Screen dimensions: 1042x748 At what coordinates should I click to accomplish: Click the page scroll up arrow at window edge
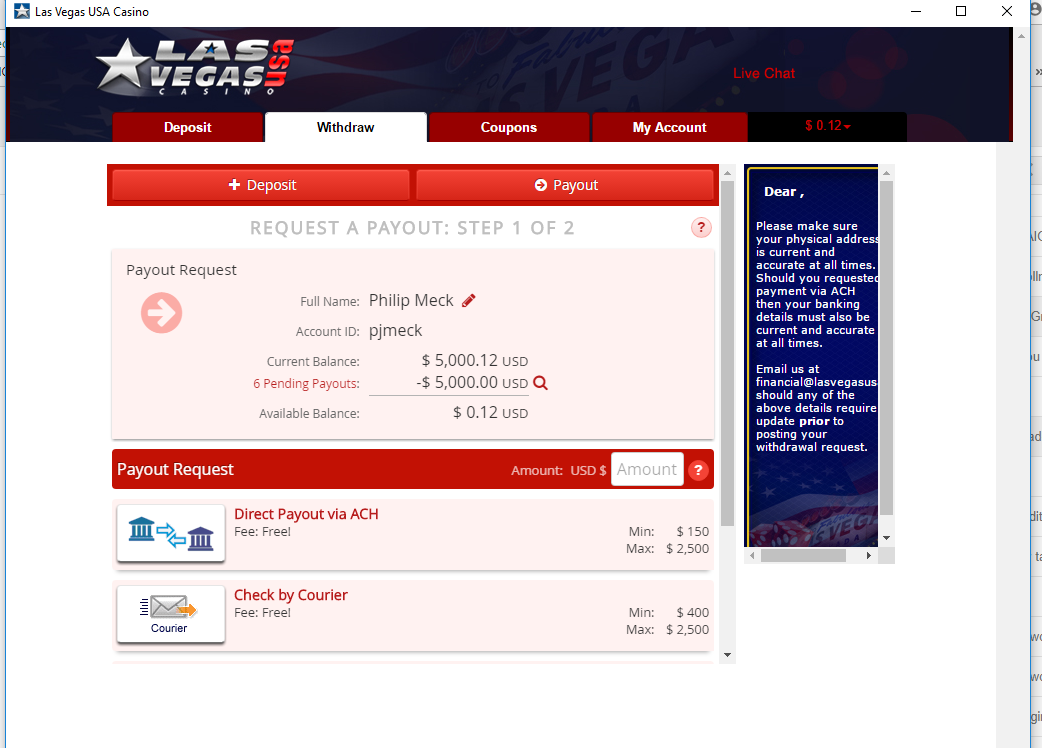pyautogui.click(x=1021, y=36)
